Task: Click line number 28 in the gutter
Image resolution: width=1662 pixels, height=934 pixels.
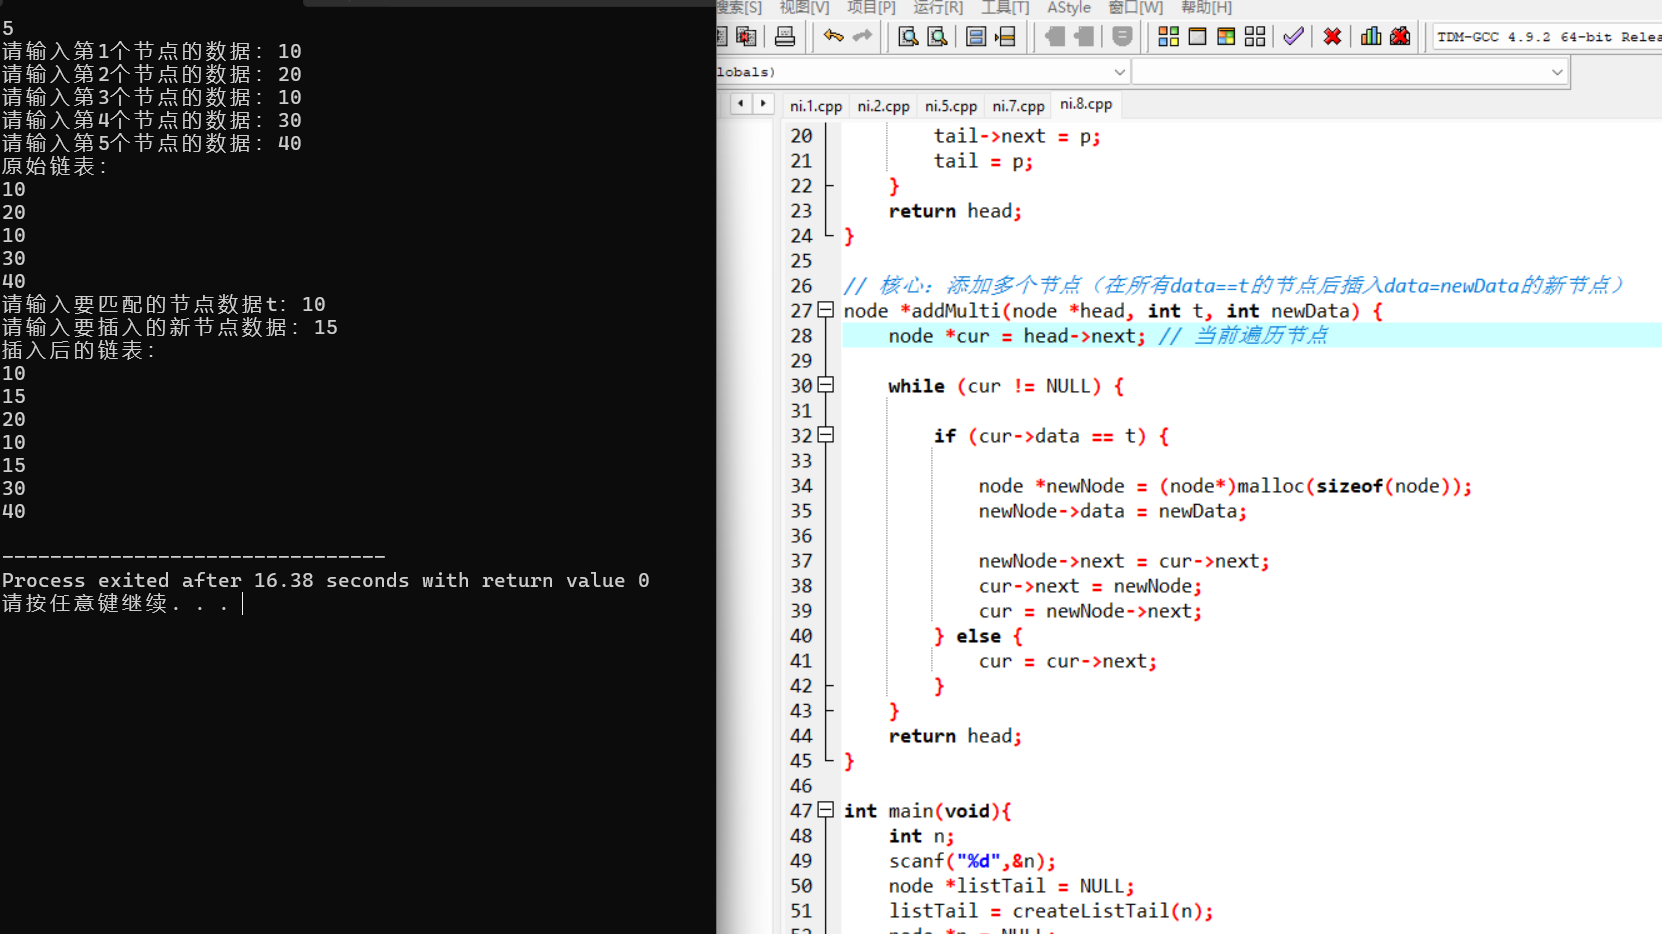Action: point(801,336)
